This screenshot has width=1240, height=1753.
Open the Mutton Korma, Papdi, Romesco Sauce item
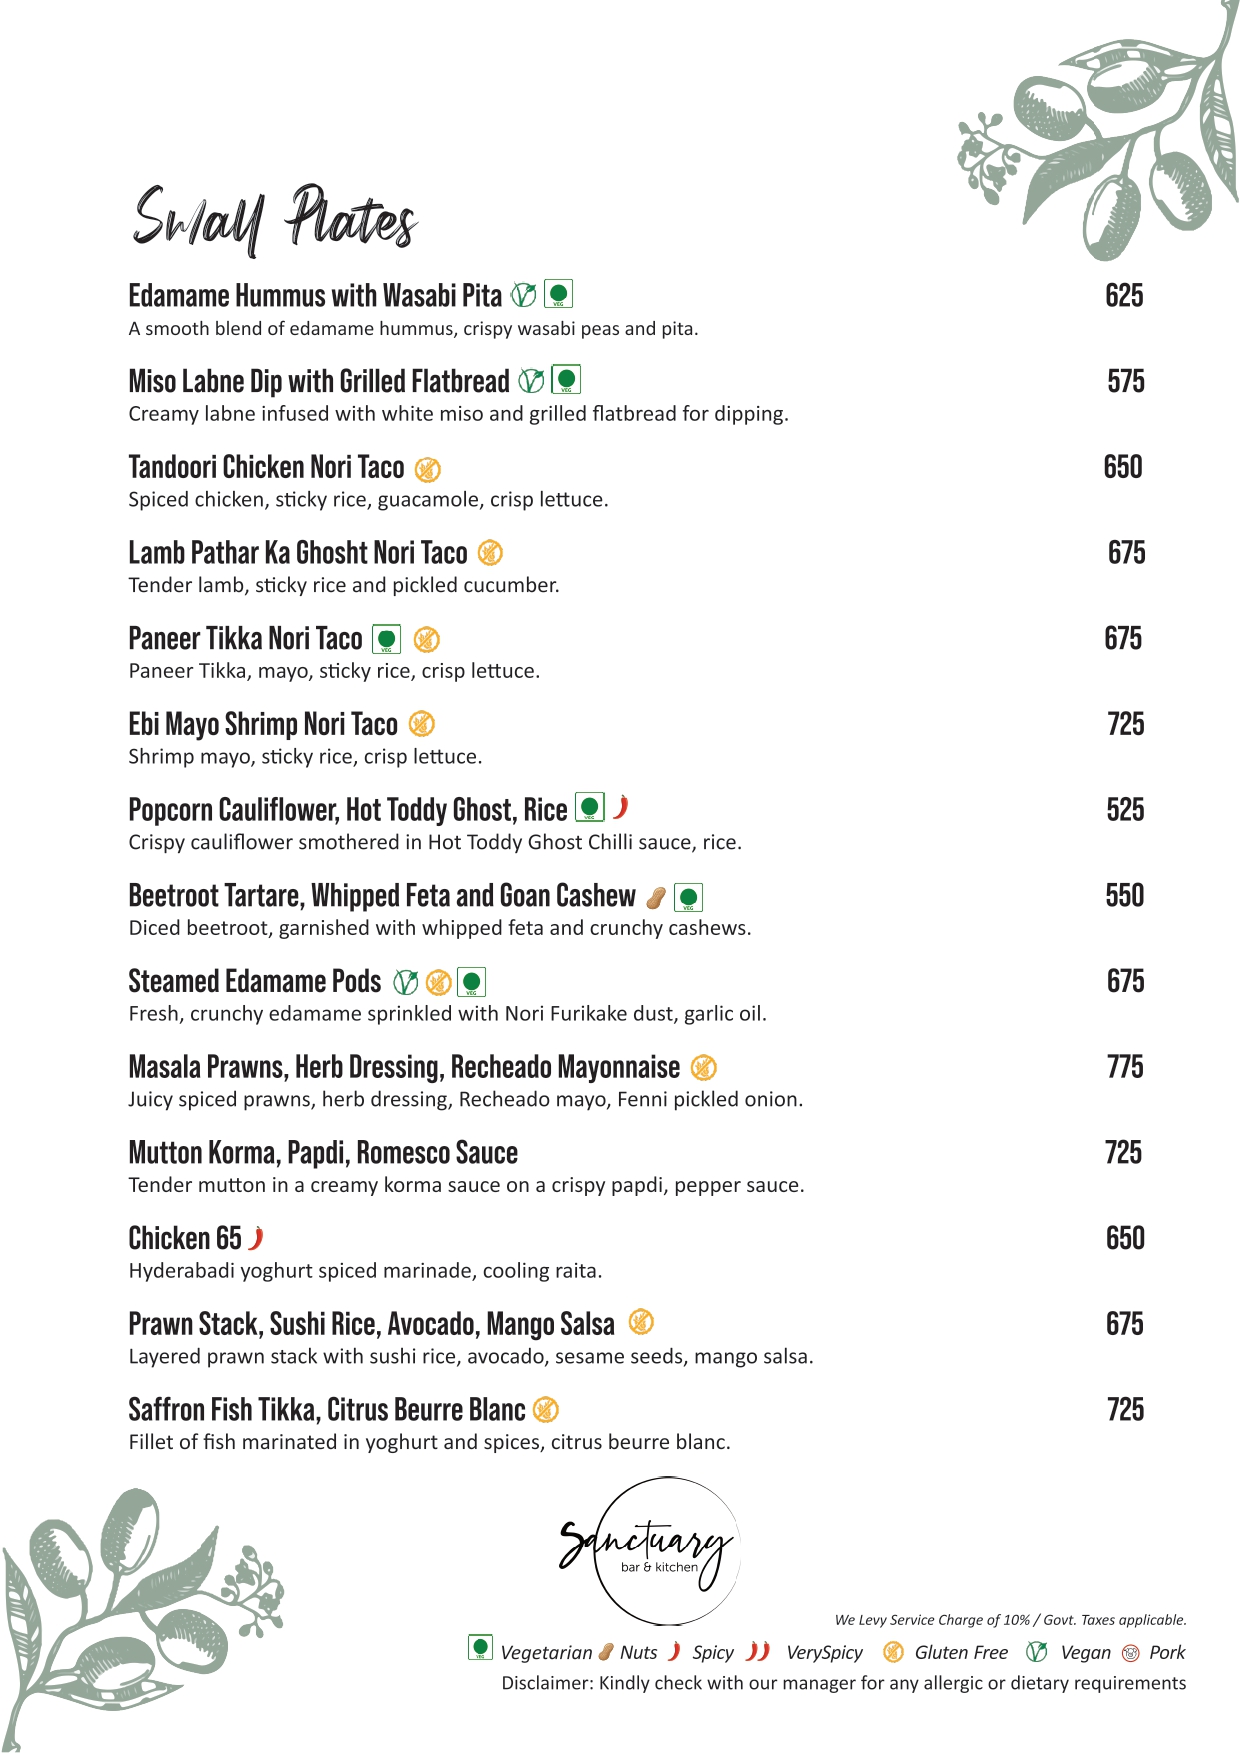point(323,1153)
